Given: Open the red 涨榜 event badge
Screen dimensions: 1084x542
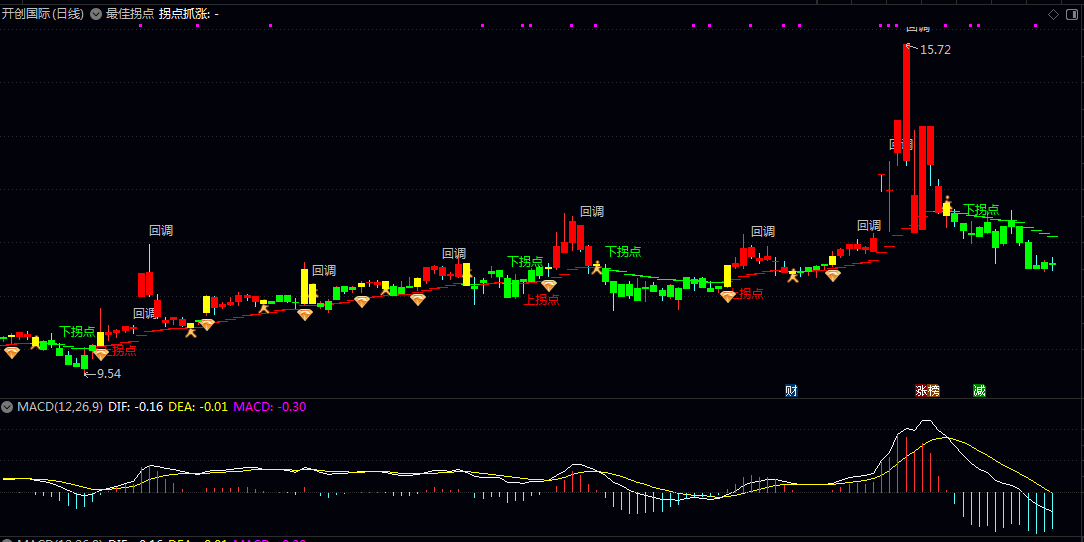Looking at the screenshot, I should (928, 391).
